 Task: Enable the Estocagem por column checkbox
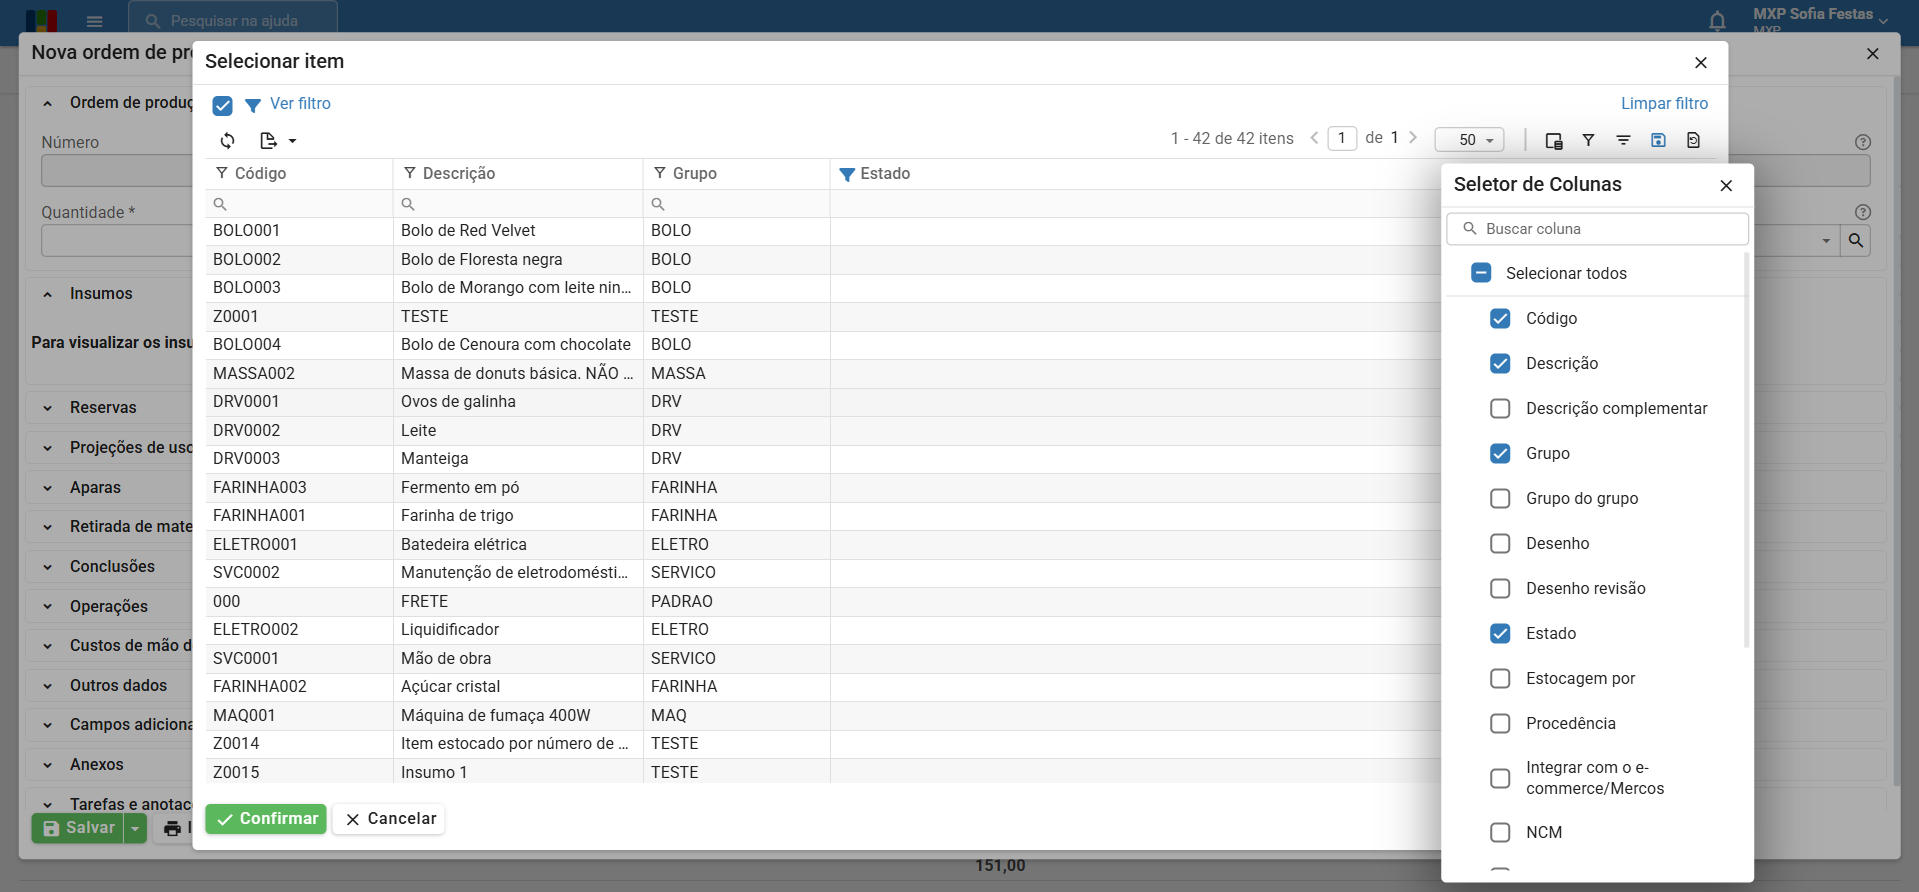point(1500,678)
